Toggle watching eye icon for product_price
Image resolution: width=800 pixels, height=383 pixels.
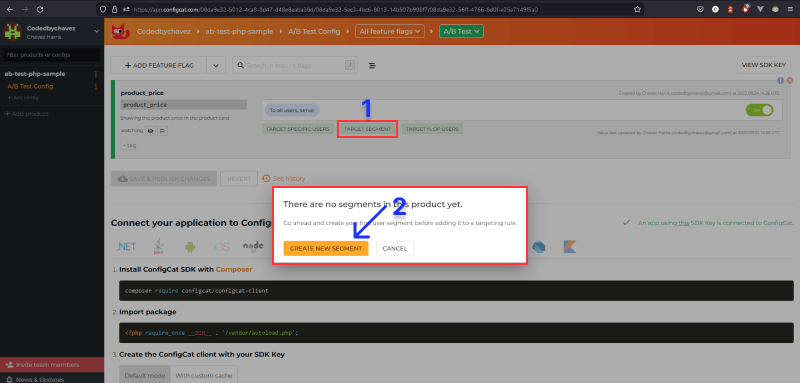click(x=151, y=131)
